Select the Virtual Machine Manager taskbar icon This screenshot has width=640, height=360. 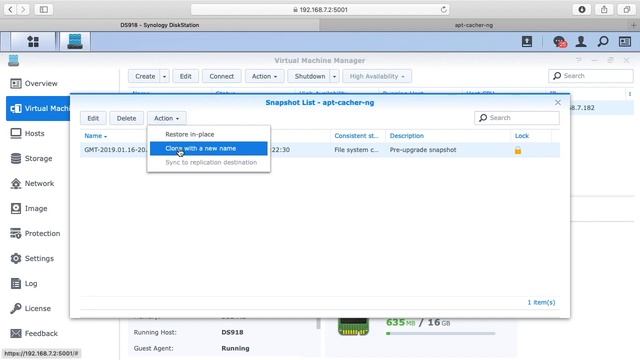pyautogui.click(x=75, y=41)
